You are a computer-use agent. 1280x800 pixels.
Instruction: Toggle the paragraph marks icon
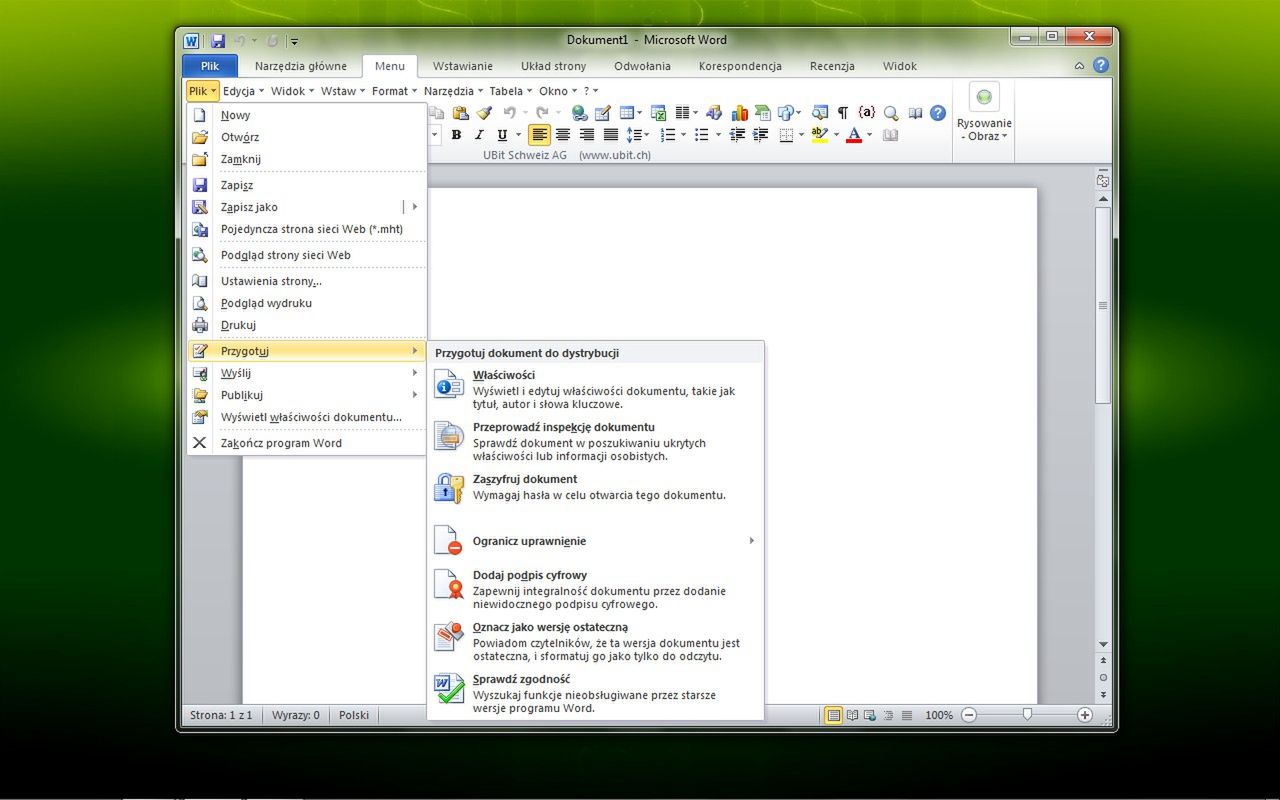843,112
